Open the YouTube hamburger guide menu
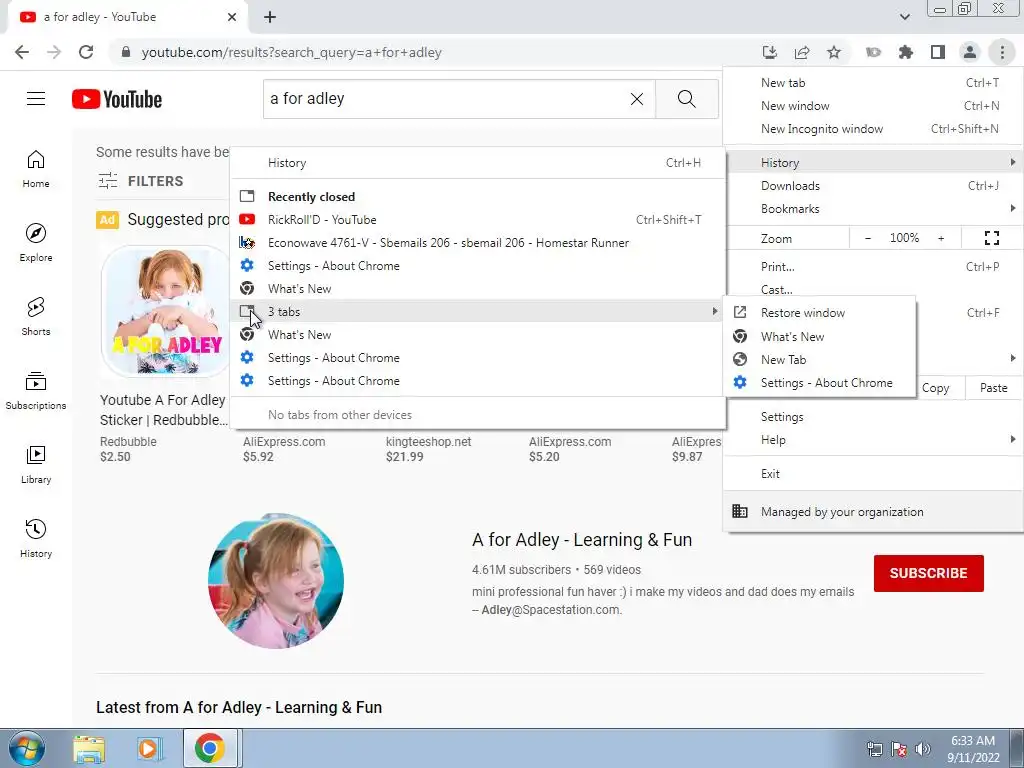Image resolution: width=1024 pixels, height=768 pixels. pos(36,99)
